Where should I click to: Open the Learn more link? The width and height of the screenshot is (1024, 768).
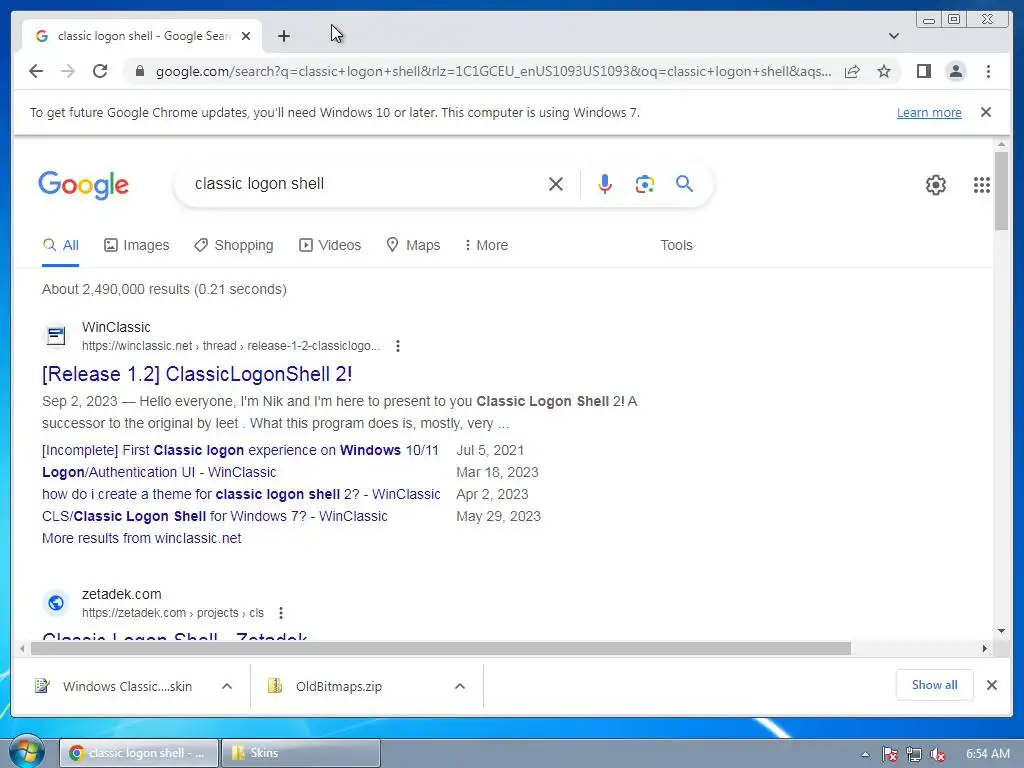[929, 112]
